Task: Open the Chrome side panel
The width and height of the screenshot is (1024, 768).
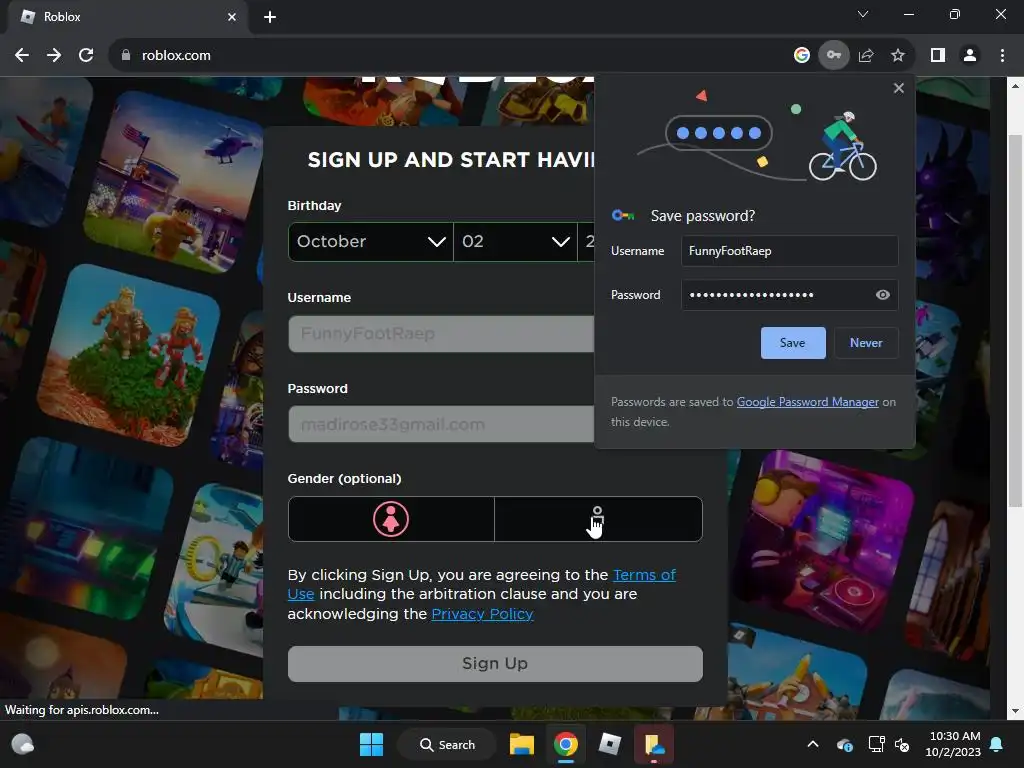Action: [938, 56]
